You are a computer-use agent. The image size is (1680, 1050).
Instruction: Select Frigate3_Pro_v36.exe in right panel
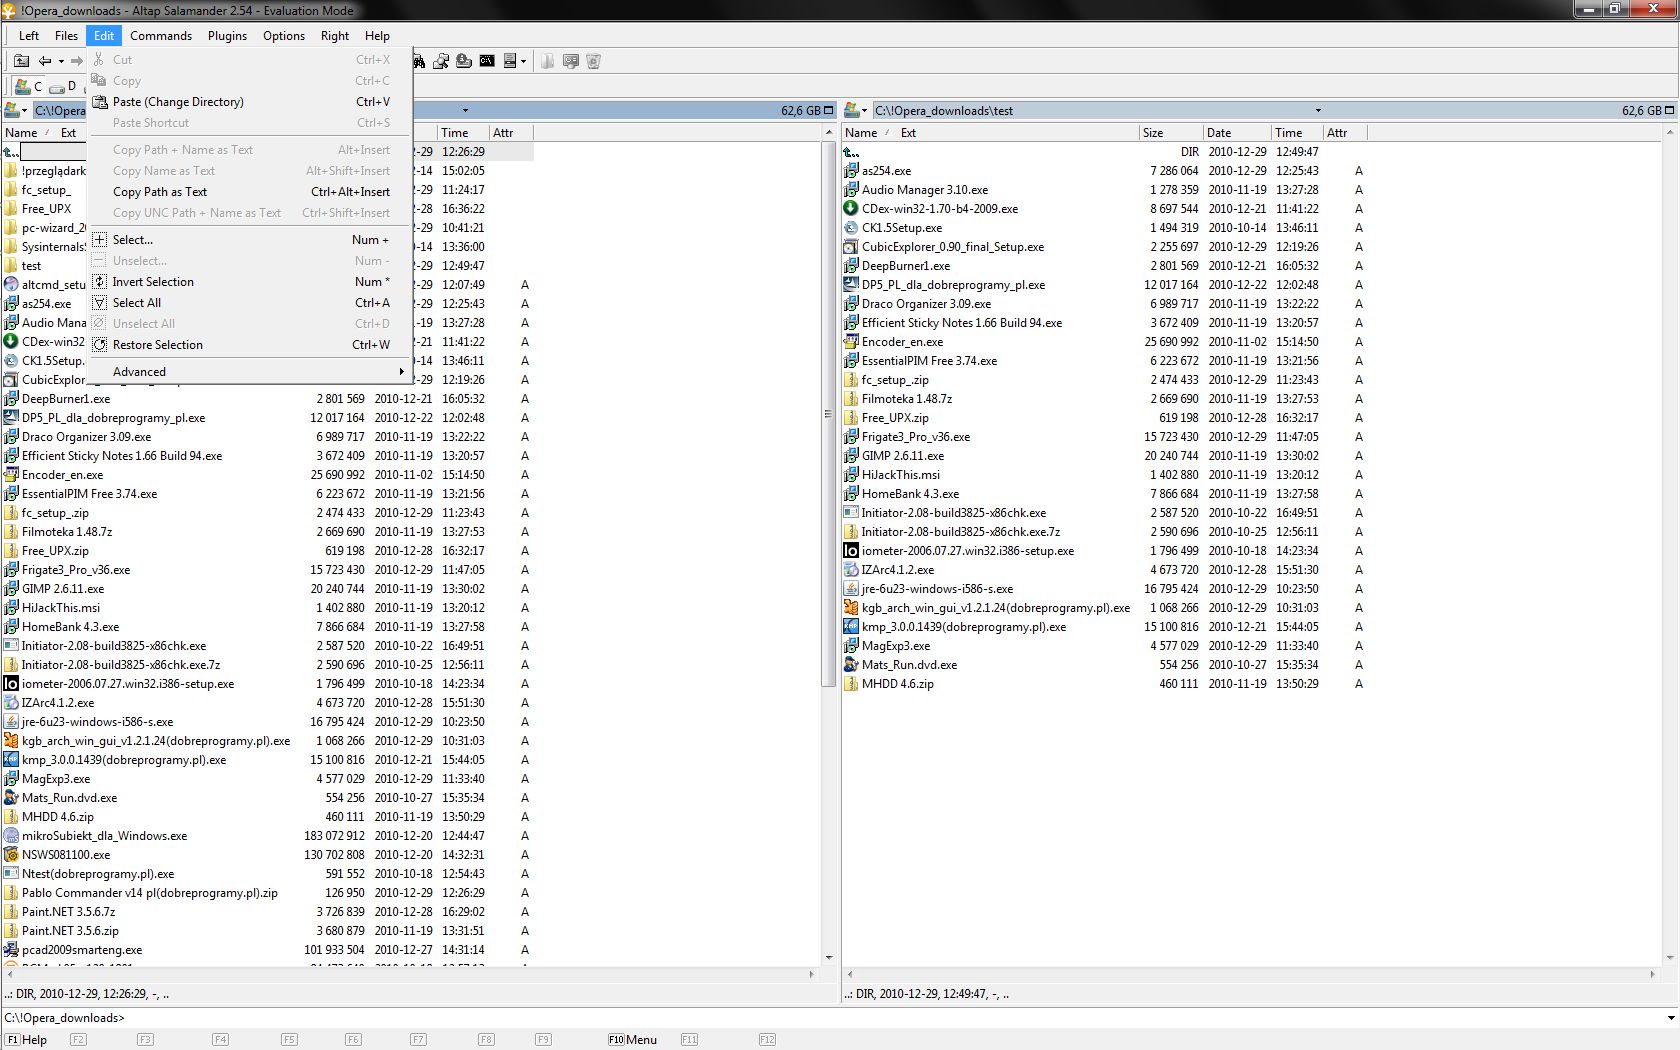pos(915,437)
